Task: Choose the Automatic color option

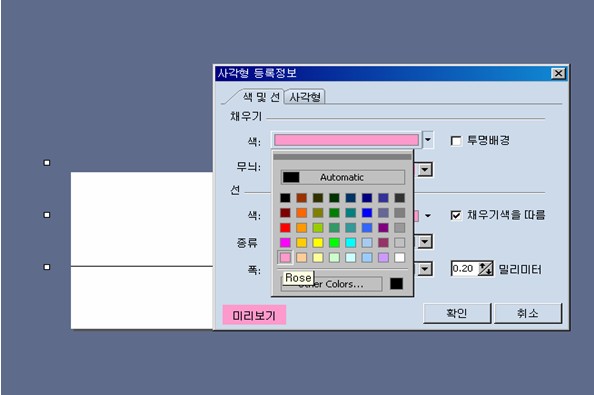Action: click(x=342, y=177)
